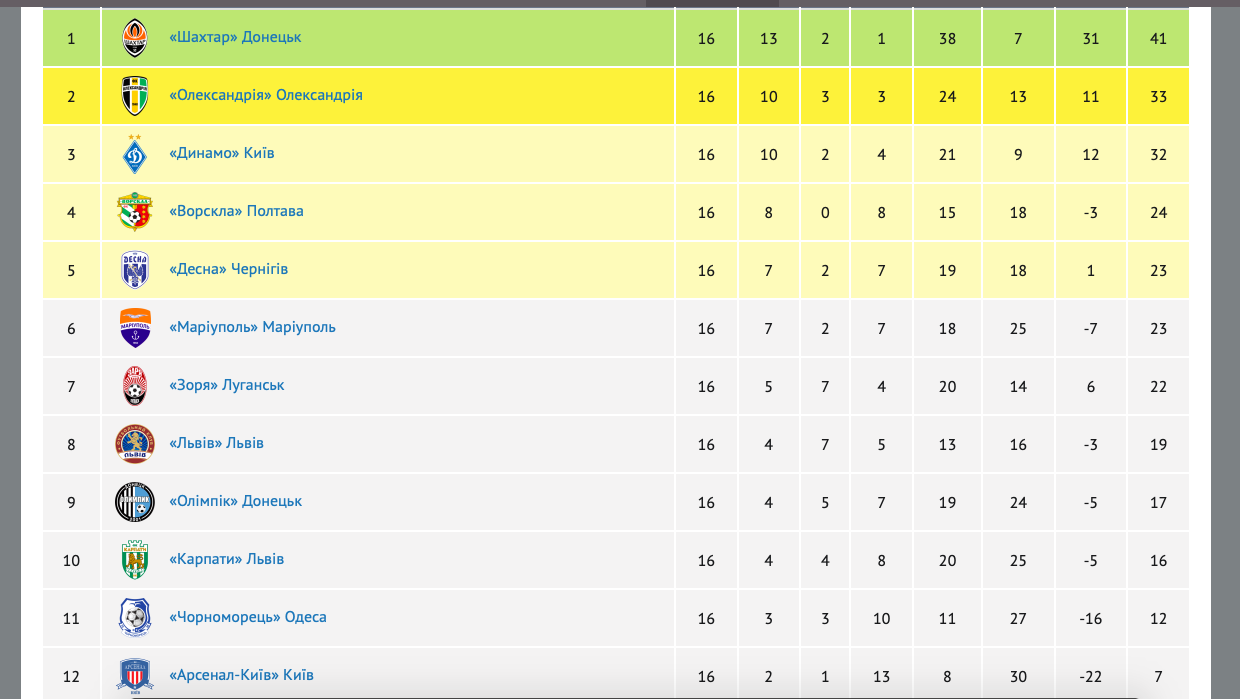Screen dimensions: 1240x699
Task: Click the Olimpik Donetsk club logo
Action: coord(135,502)
